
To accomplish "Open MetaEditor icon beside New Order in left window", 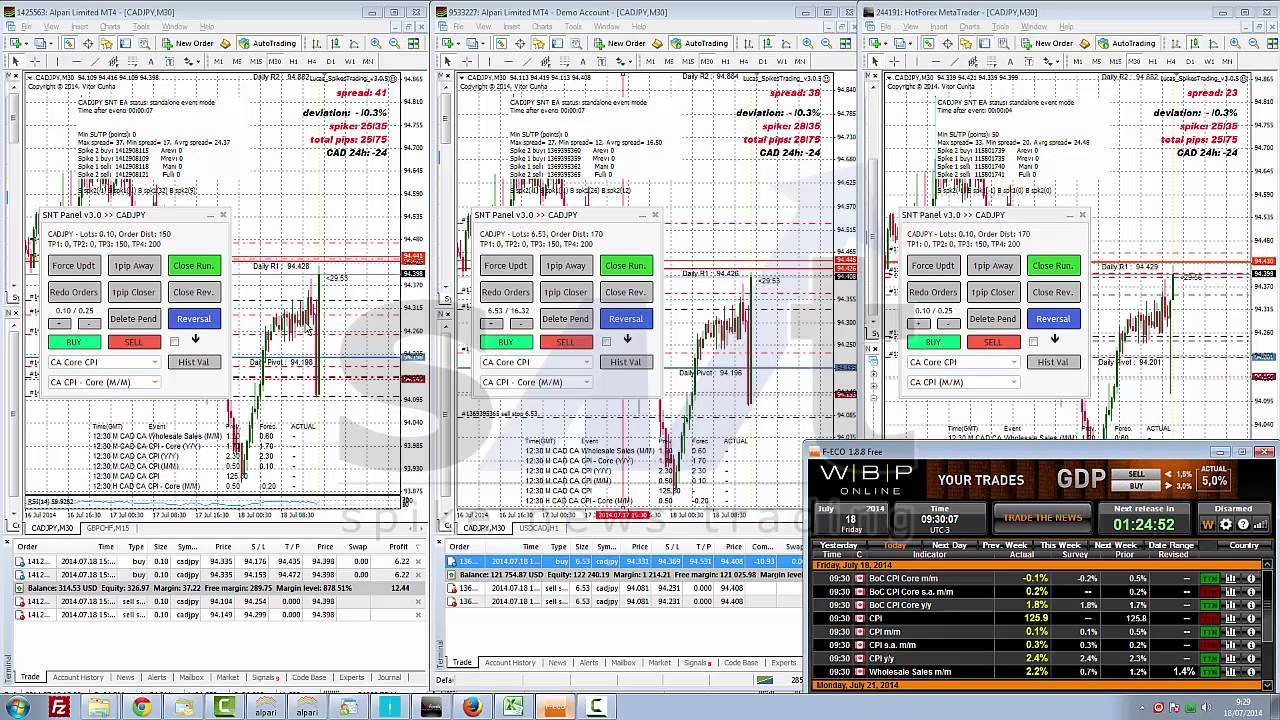I will [x=225, y=43].
